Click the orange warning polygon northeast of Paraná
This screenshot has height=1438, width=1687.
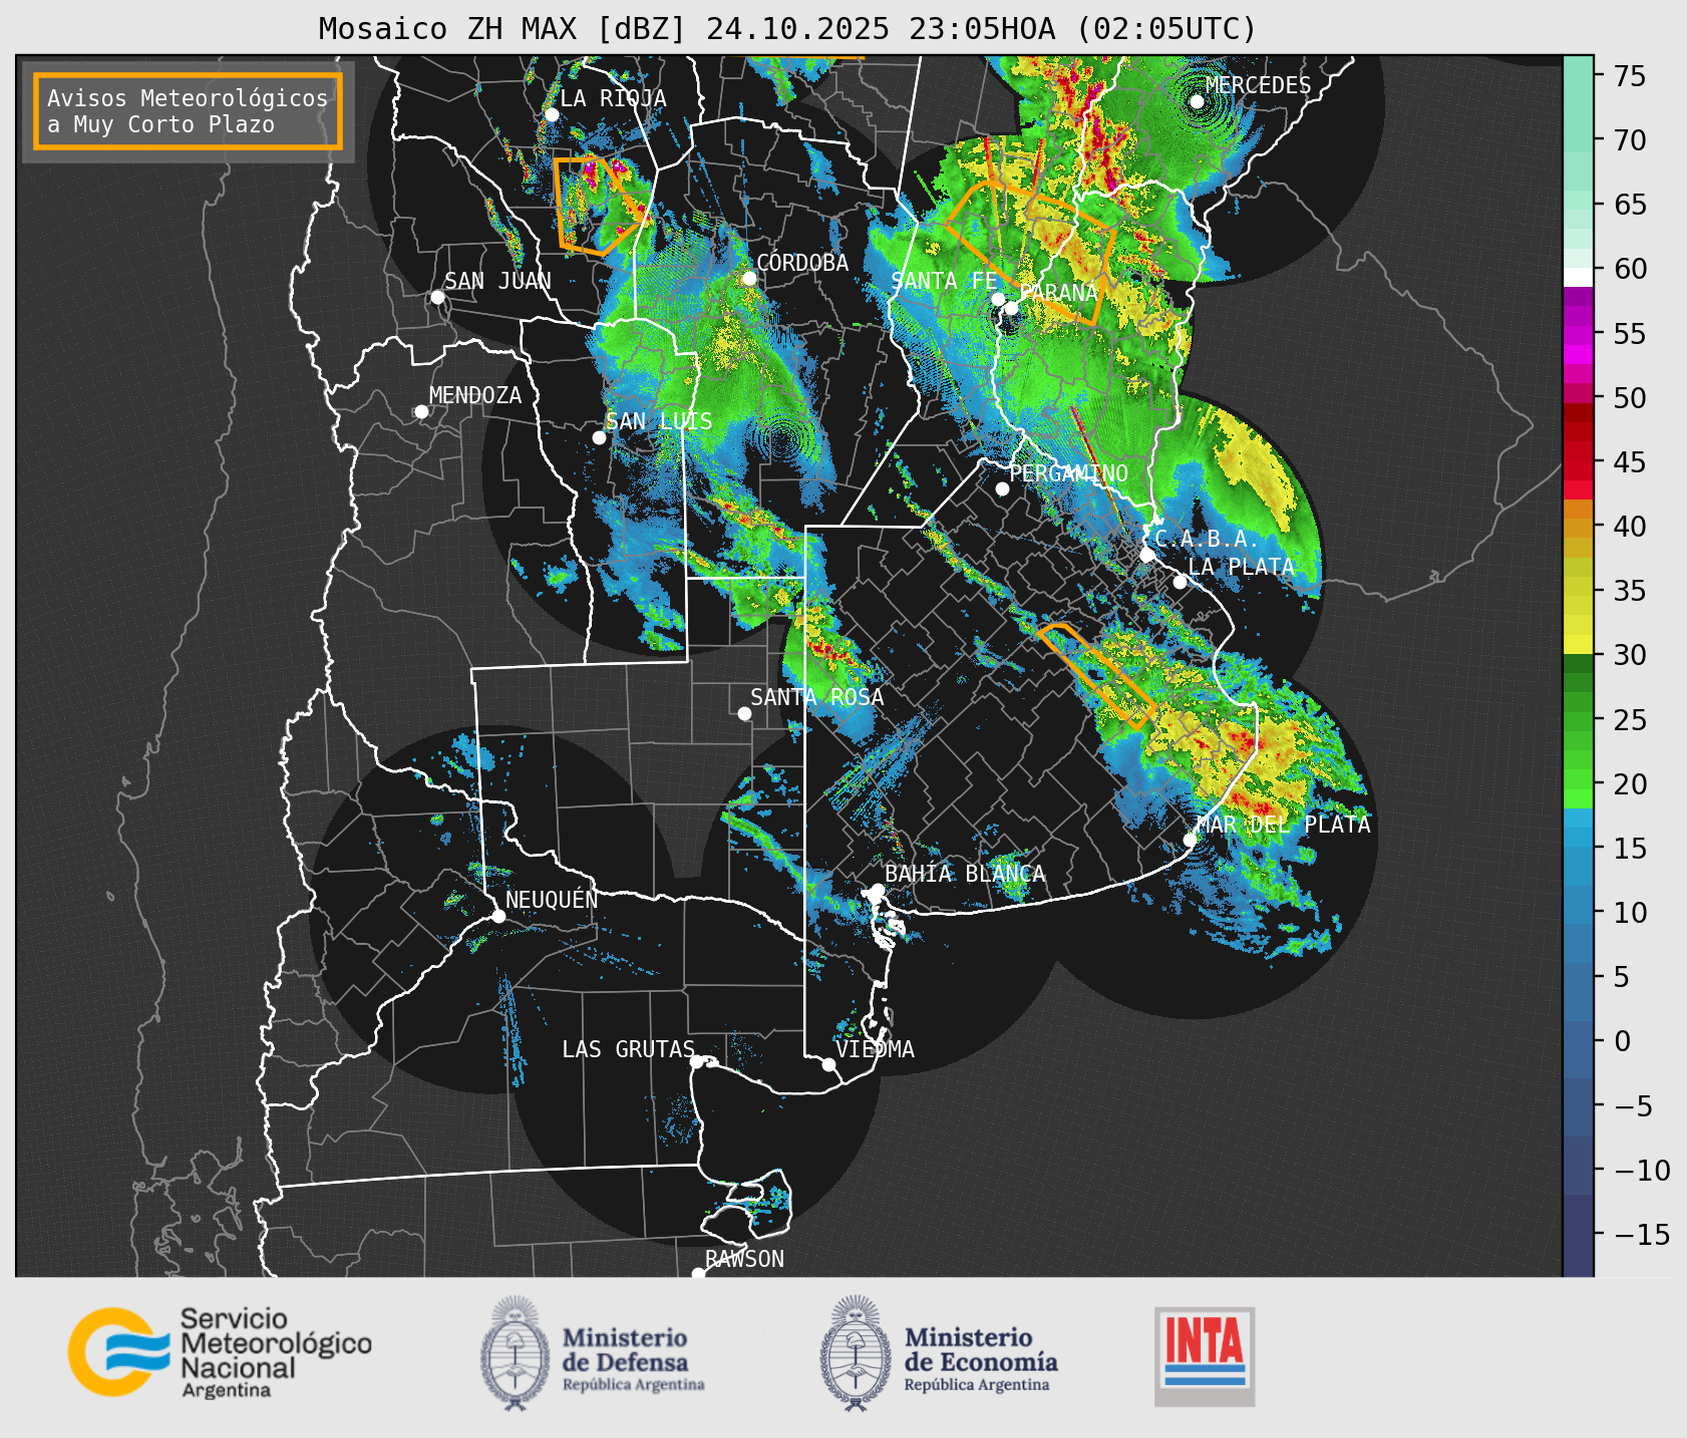[1031, 250]
